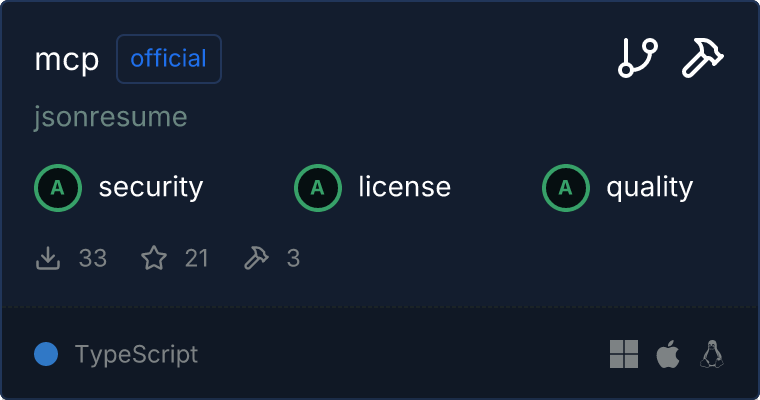Click the downloads icon
The width and height of the screenshot is (760, 400).
pos(48,259)
